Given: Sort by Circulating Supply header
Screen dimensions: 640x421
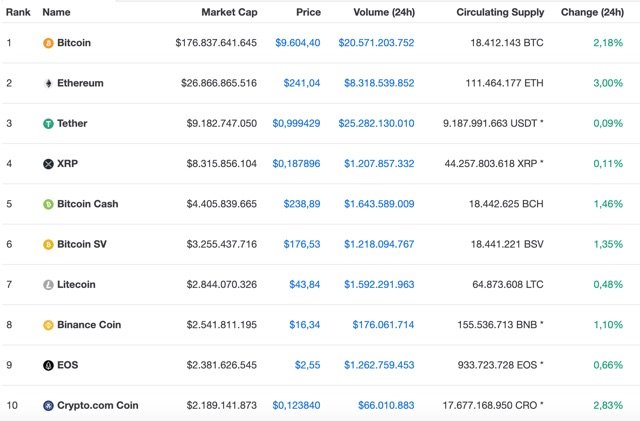Looking at the screenshot, I should click(500, 12).
